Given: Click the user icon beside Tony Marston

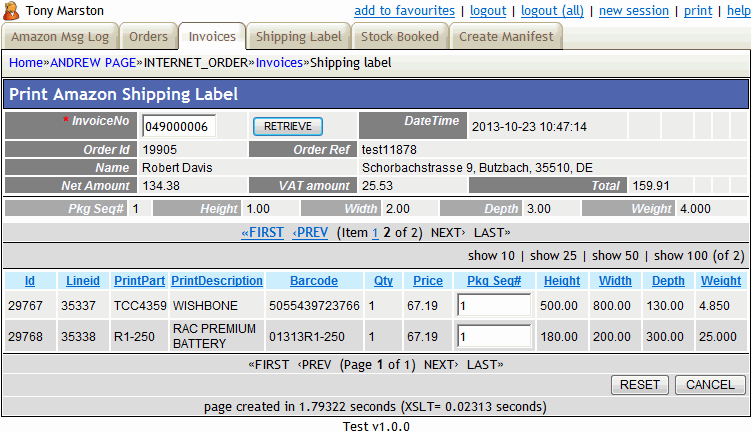Looking at the screenshot, I should tap(12, 11).
